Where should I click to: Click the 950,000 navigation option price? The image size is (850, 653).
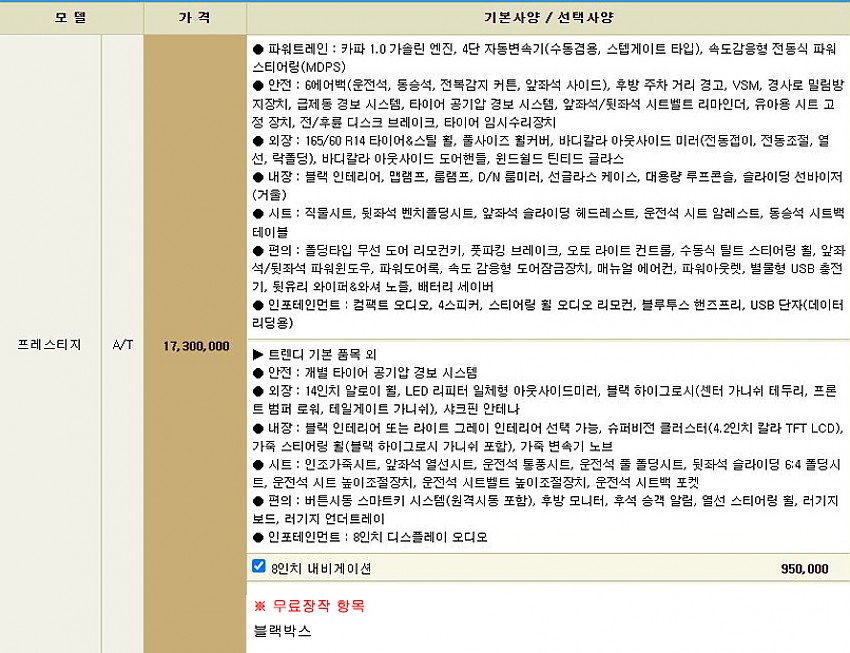click(803, 568)
